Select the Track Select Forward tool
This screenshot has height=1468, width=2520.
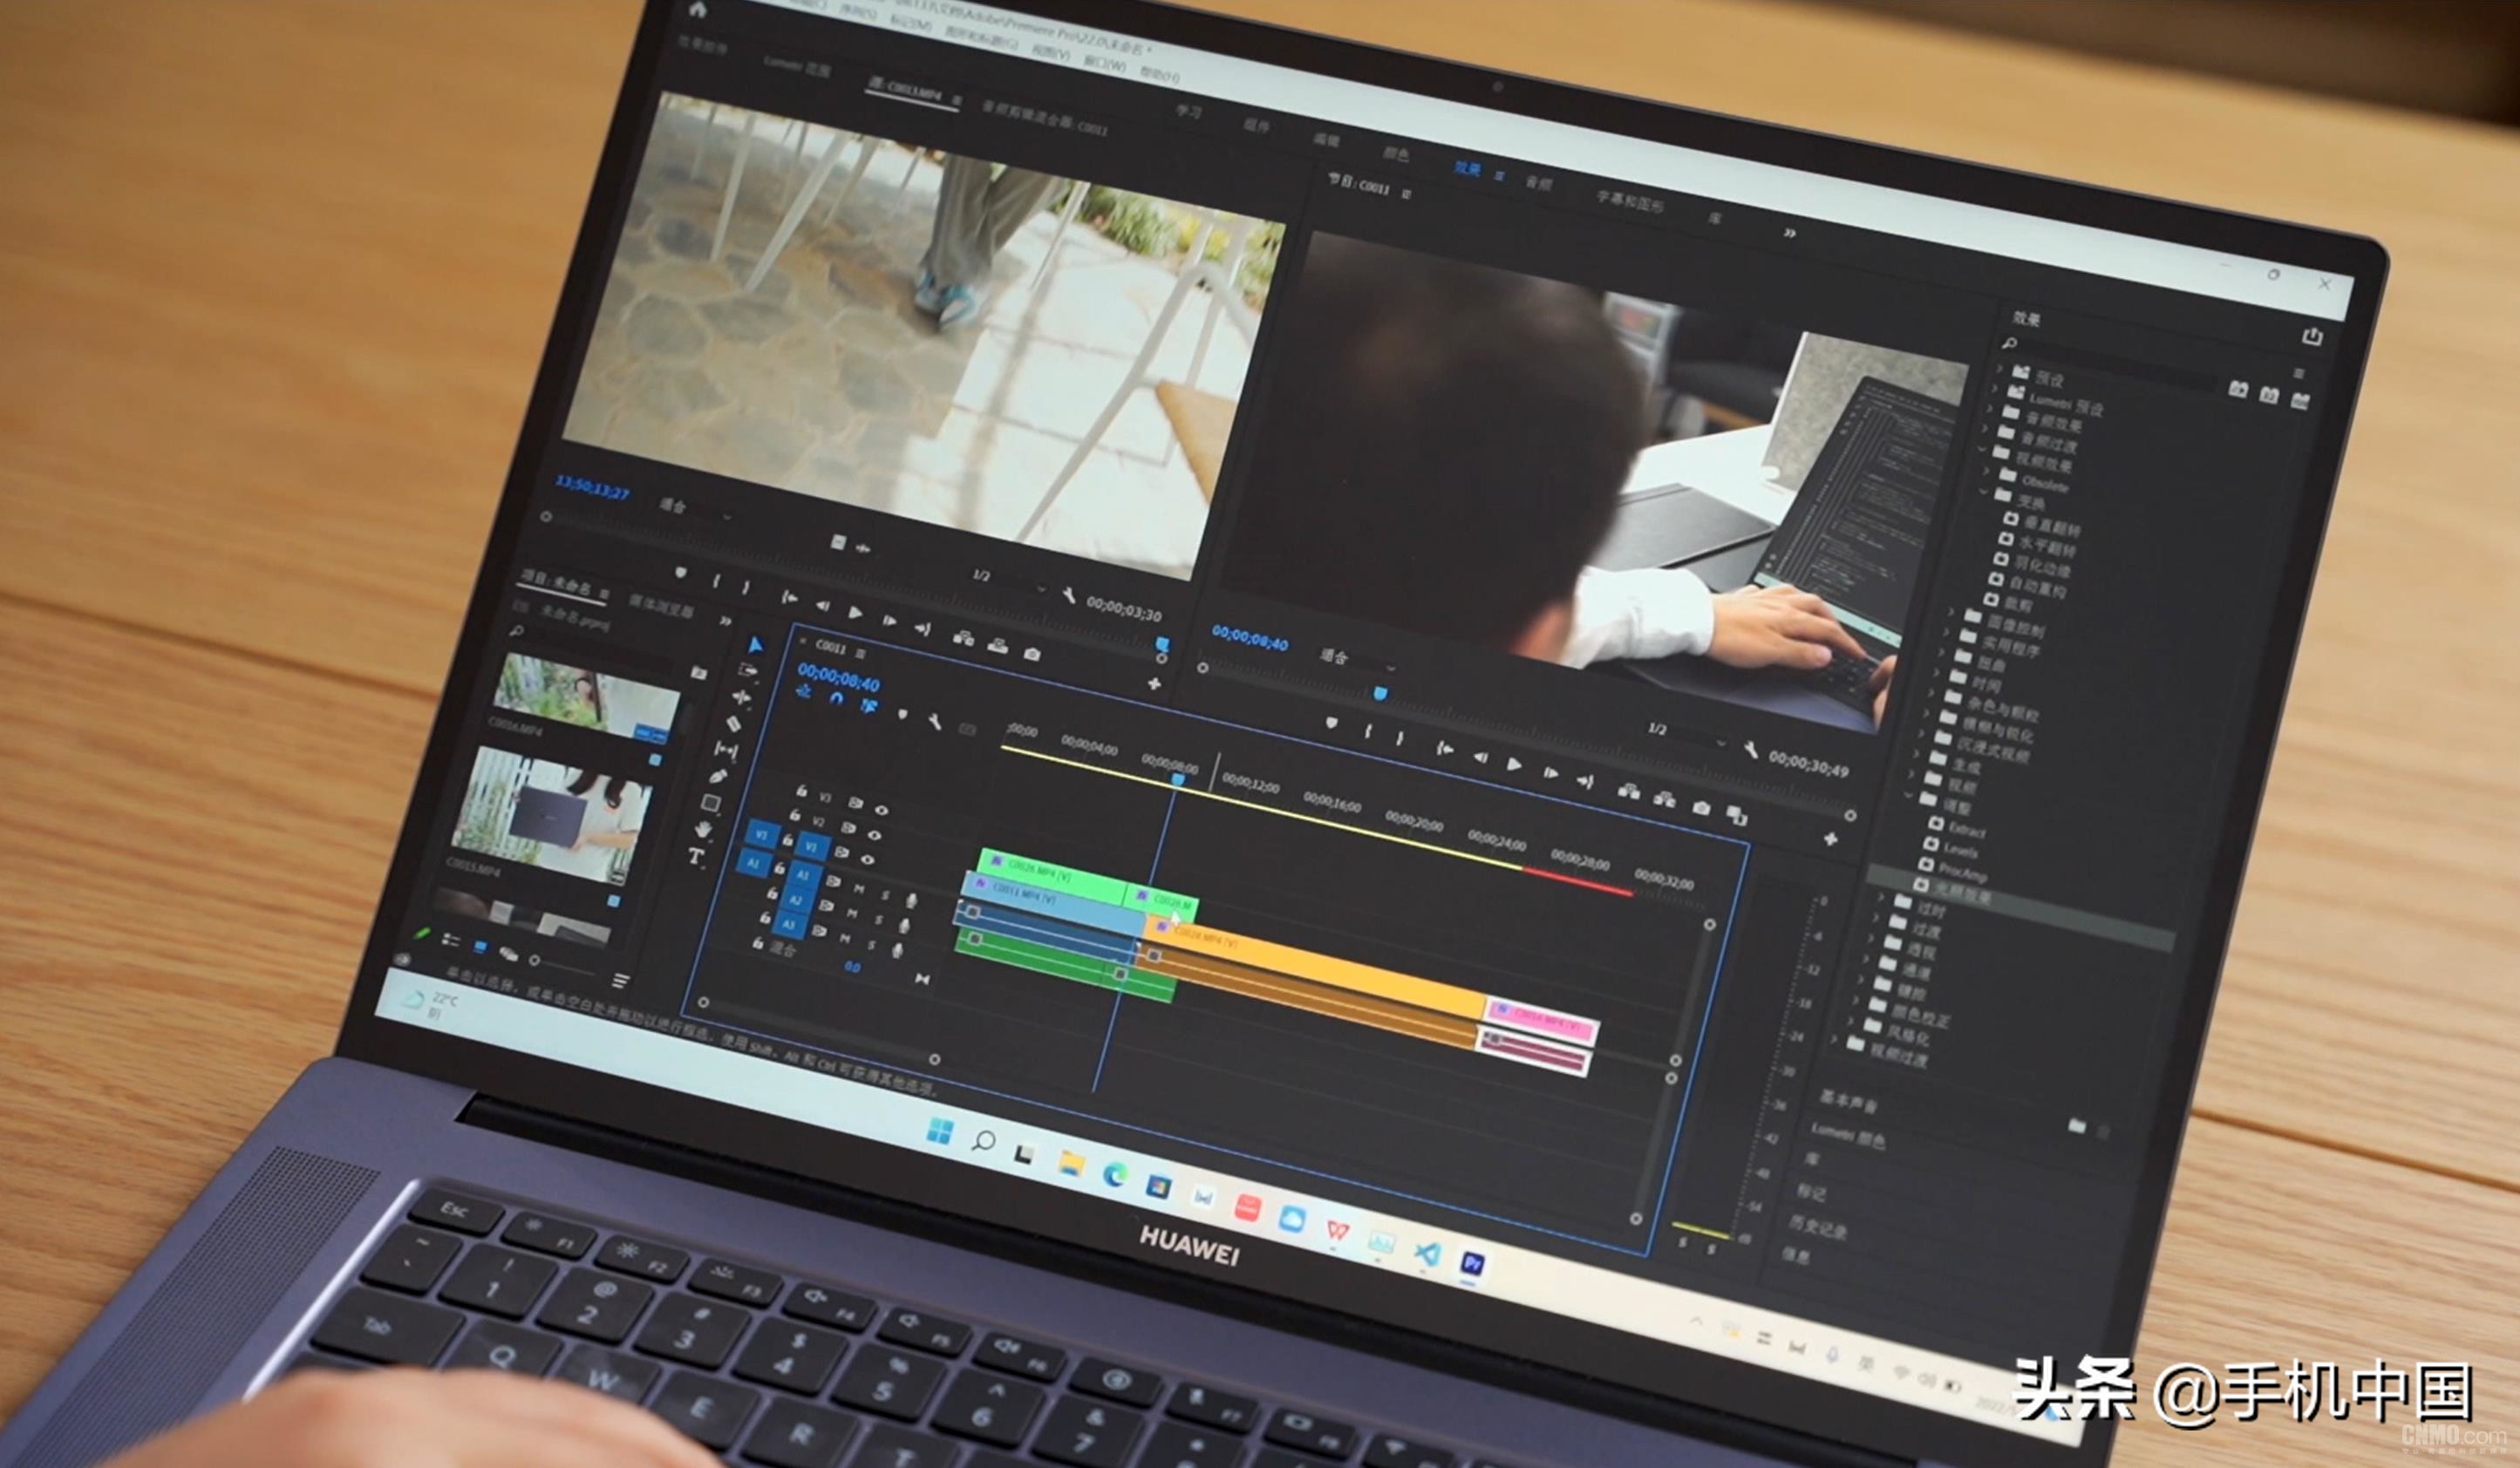749,670
